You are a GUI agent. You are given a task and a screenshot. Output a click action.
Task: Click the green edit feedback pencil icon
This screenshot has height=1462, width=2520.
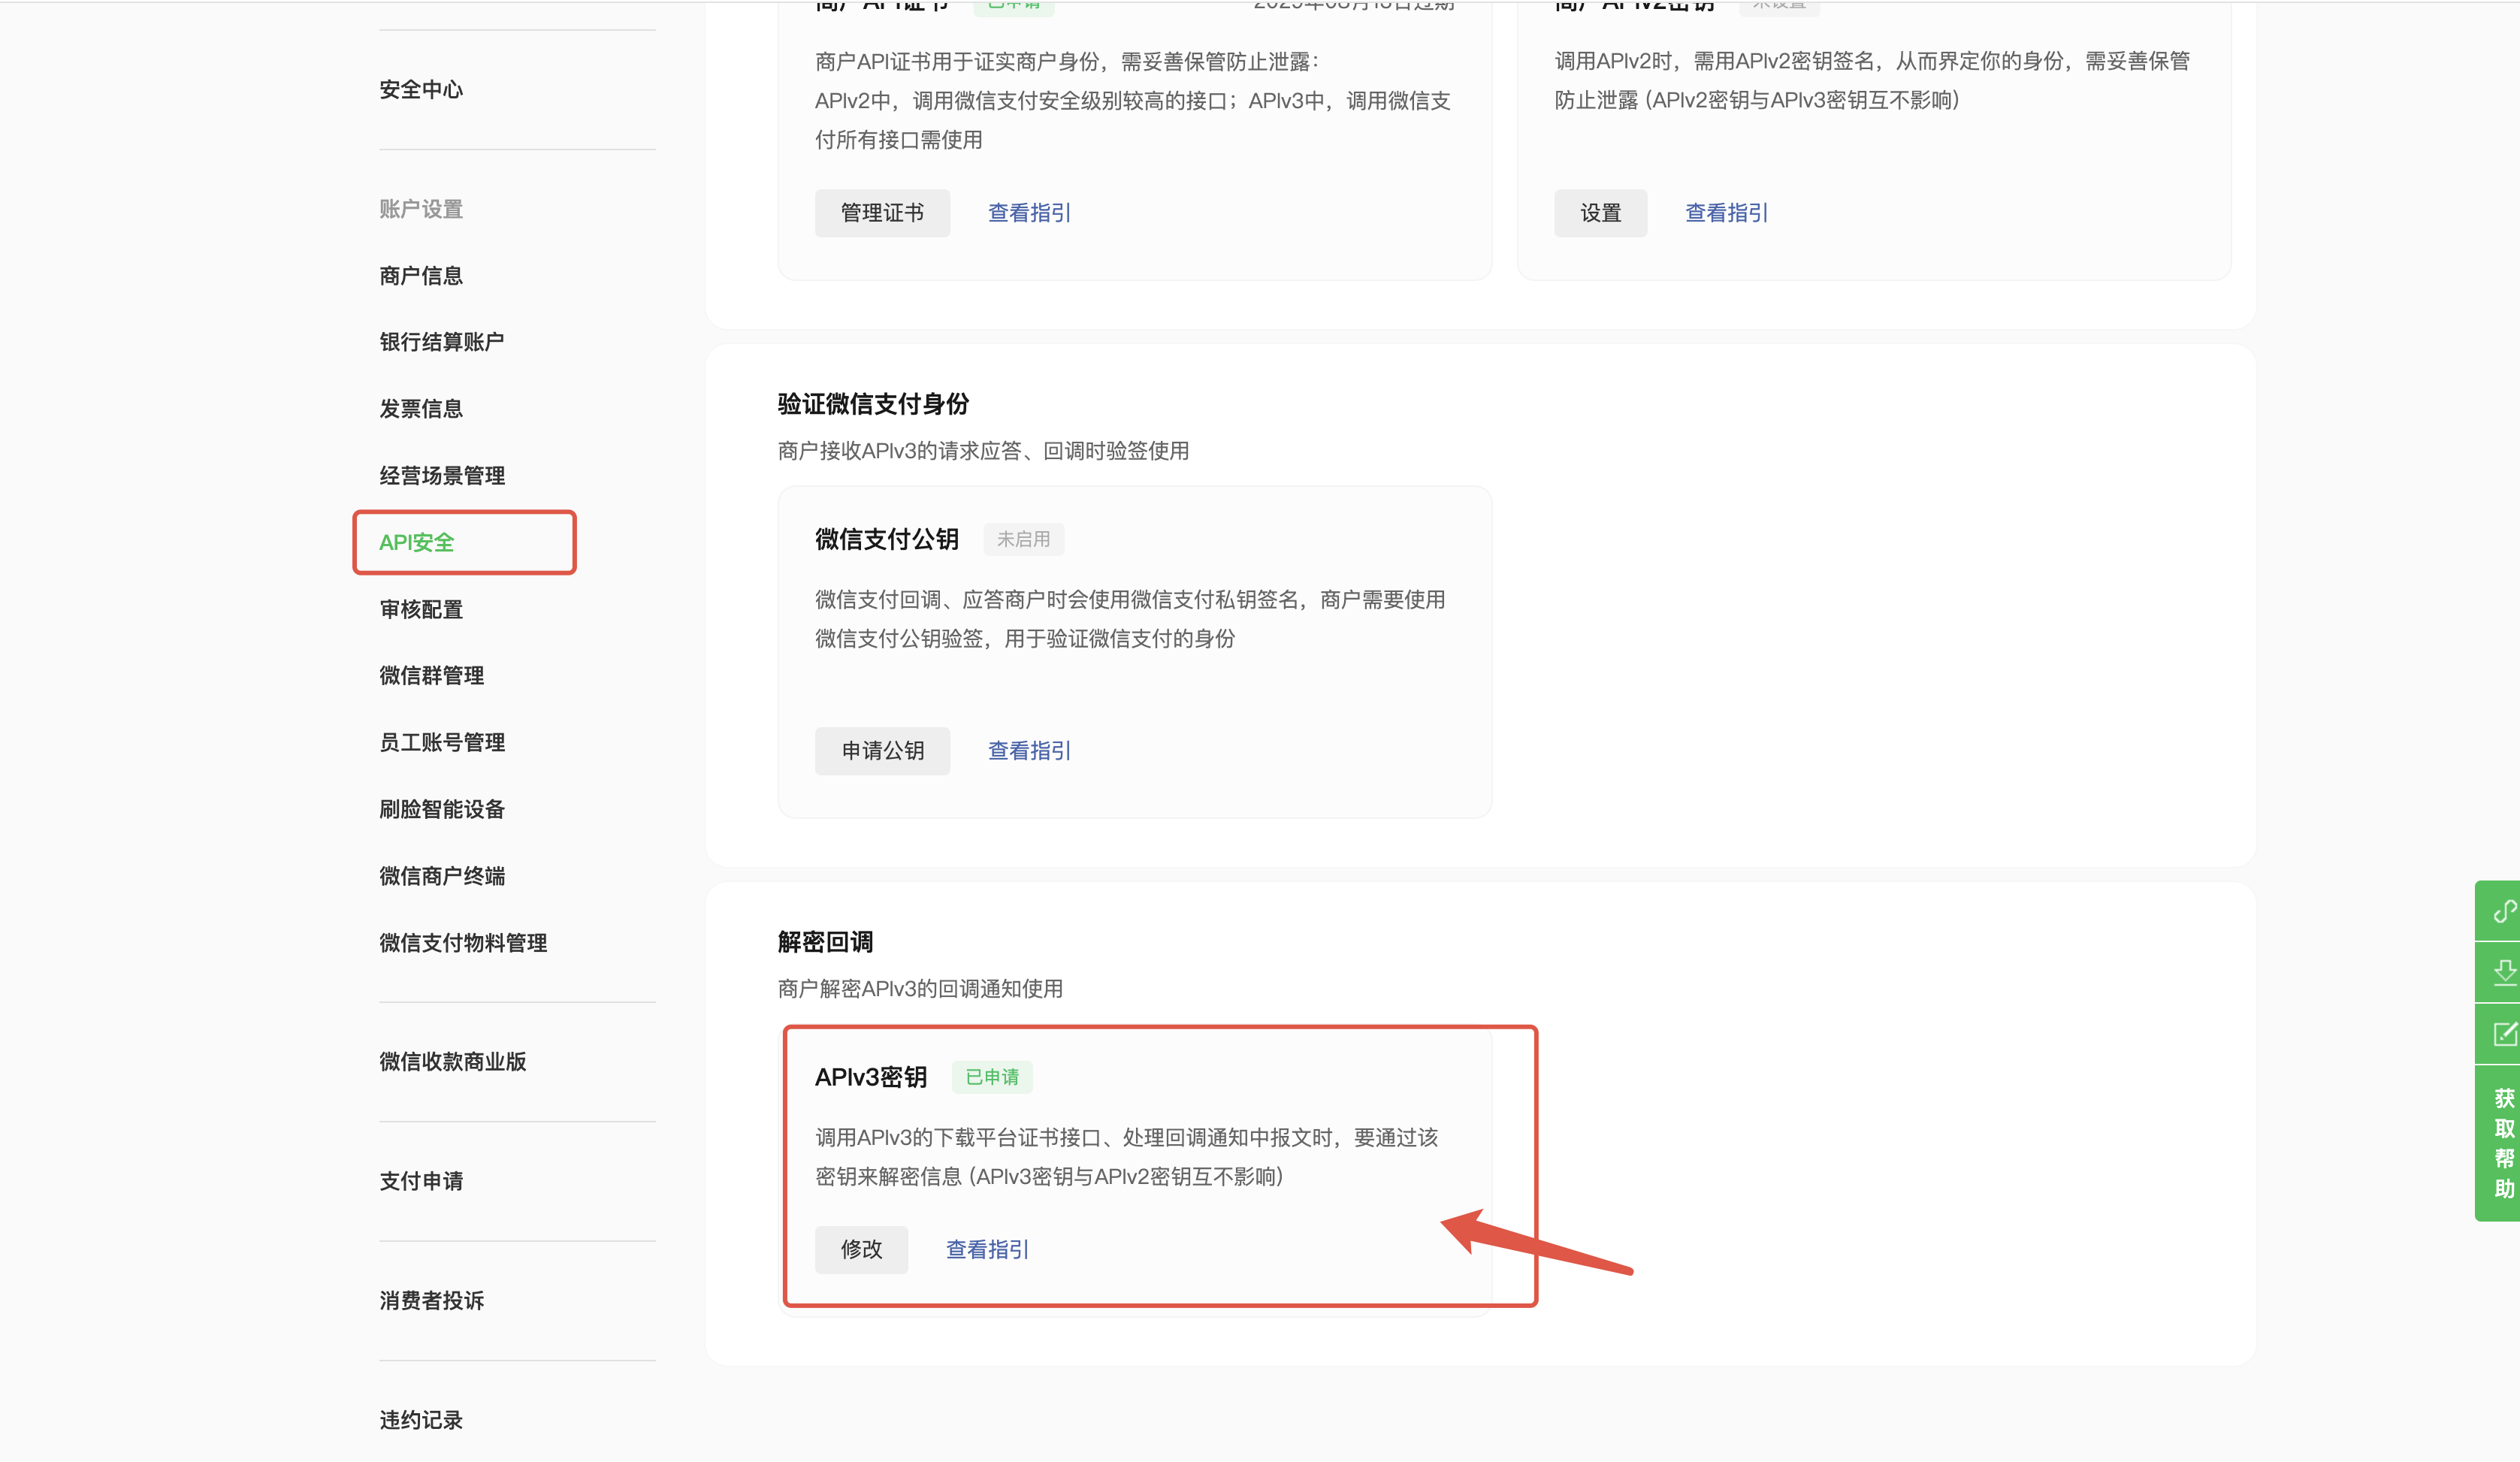click(x=2503, y=1033)
